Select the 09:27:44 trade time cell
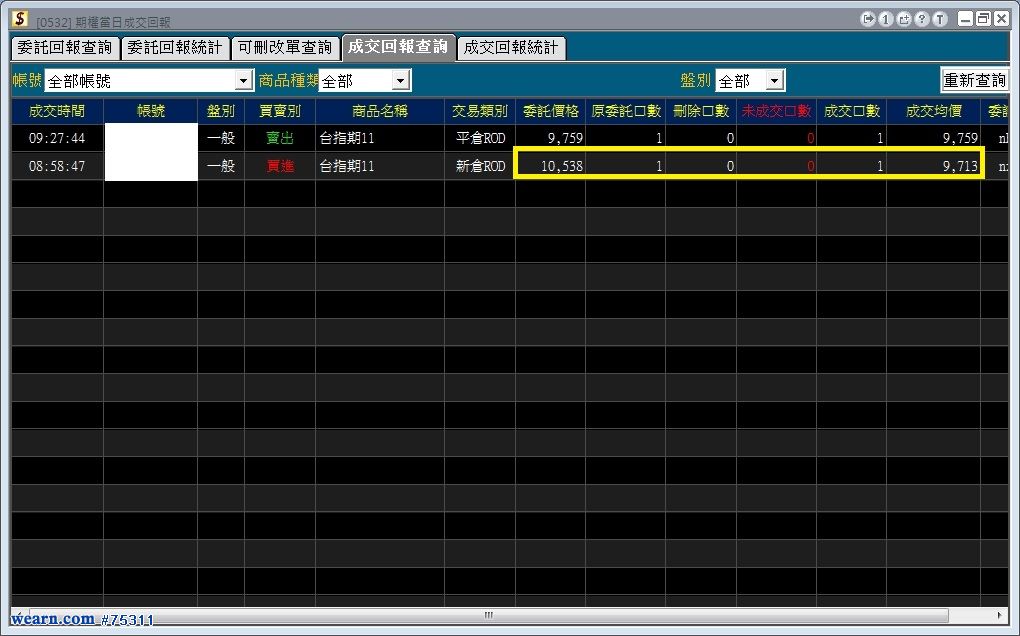The image size is (1020, 636). [57, 138]
